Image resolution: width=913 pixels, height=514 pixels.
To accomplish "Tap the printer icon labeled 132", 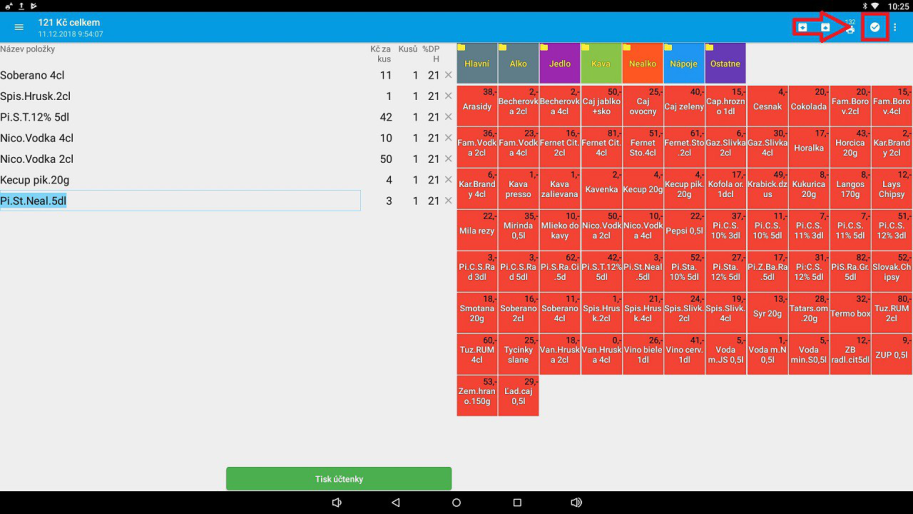I will [850, 27].
